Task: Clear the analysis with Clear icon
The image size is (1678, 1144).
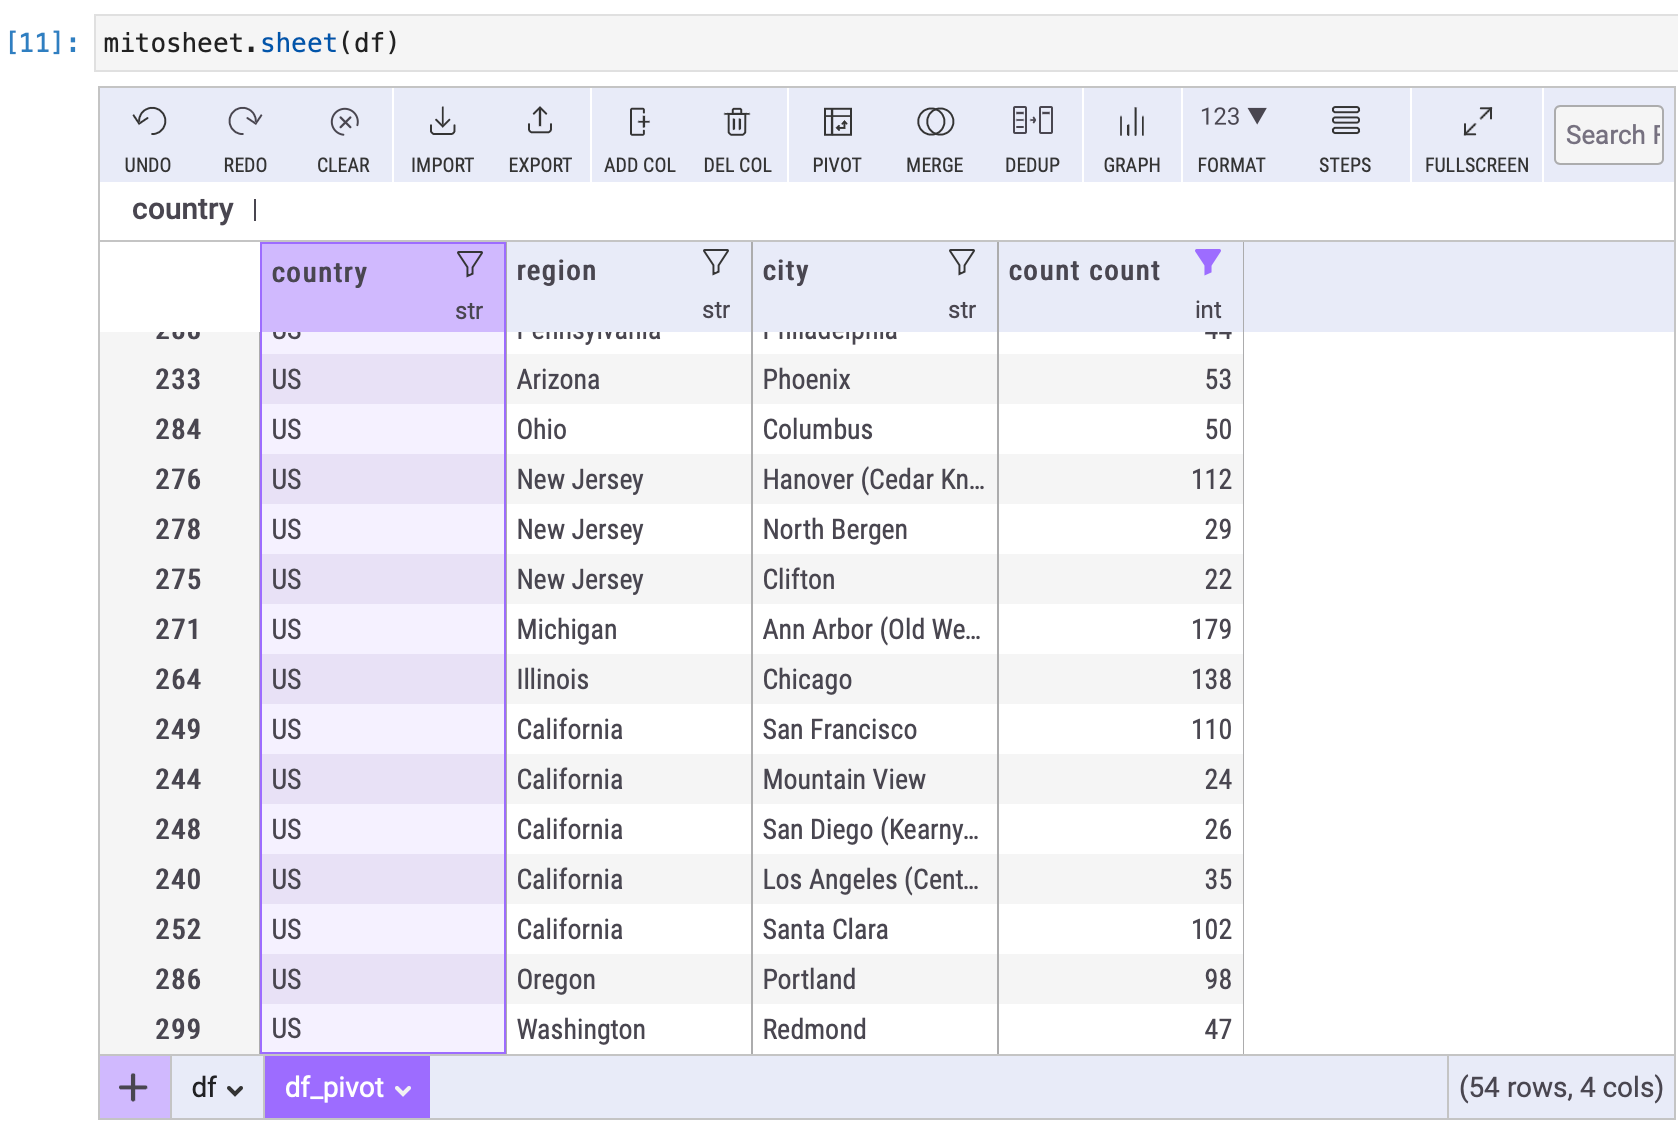Action: point(343,123)
